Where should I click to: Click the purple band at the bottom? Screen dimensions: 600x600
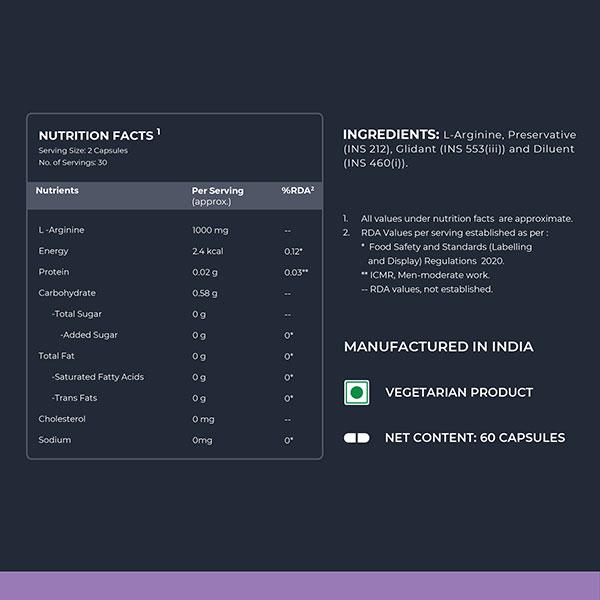click(x=300, y=586)
